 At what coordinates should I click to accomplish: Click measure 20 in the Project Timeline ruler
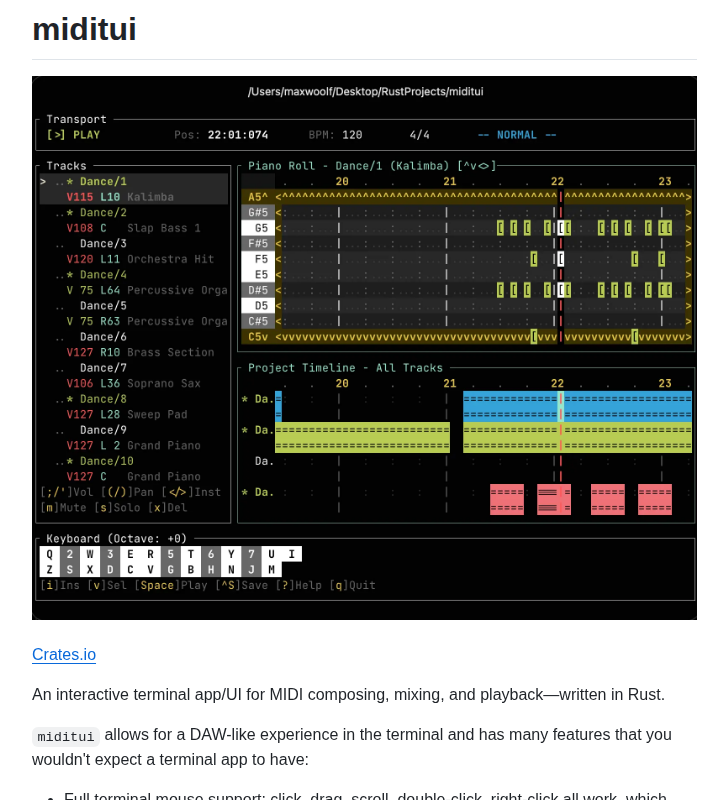342,384
